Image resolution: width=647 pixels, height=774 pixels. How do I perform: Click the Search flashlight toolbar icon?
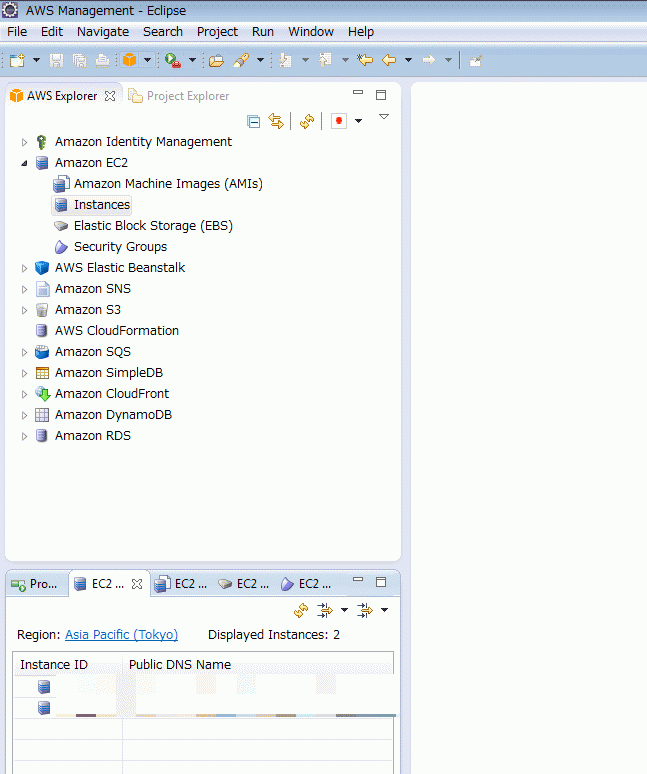click(241, 60)
